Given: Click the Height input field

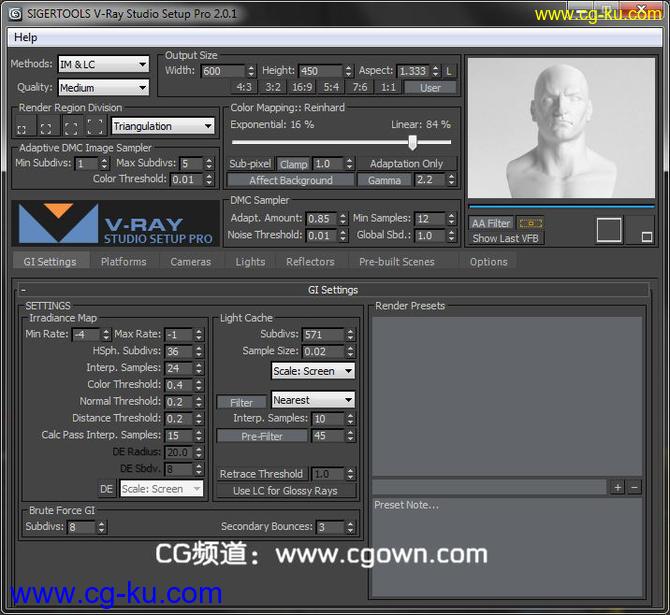Looking at the screenshot, I should pyautogui.click(x=320, y=71).
